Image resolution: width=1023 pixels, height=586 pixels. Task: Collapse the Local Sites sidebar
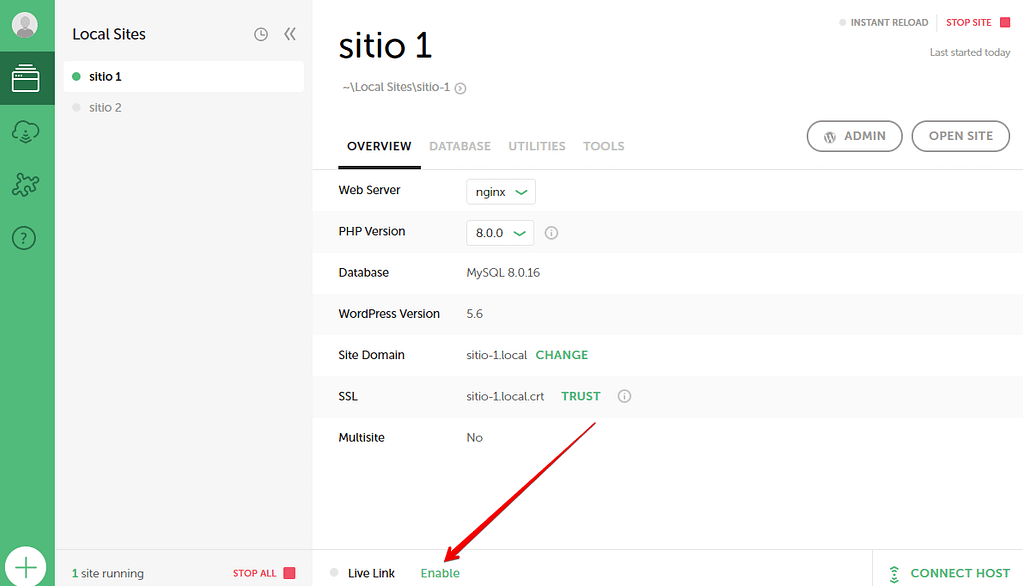(290, 34)
